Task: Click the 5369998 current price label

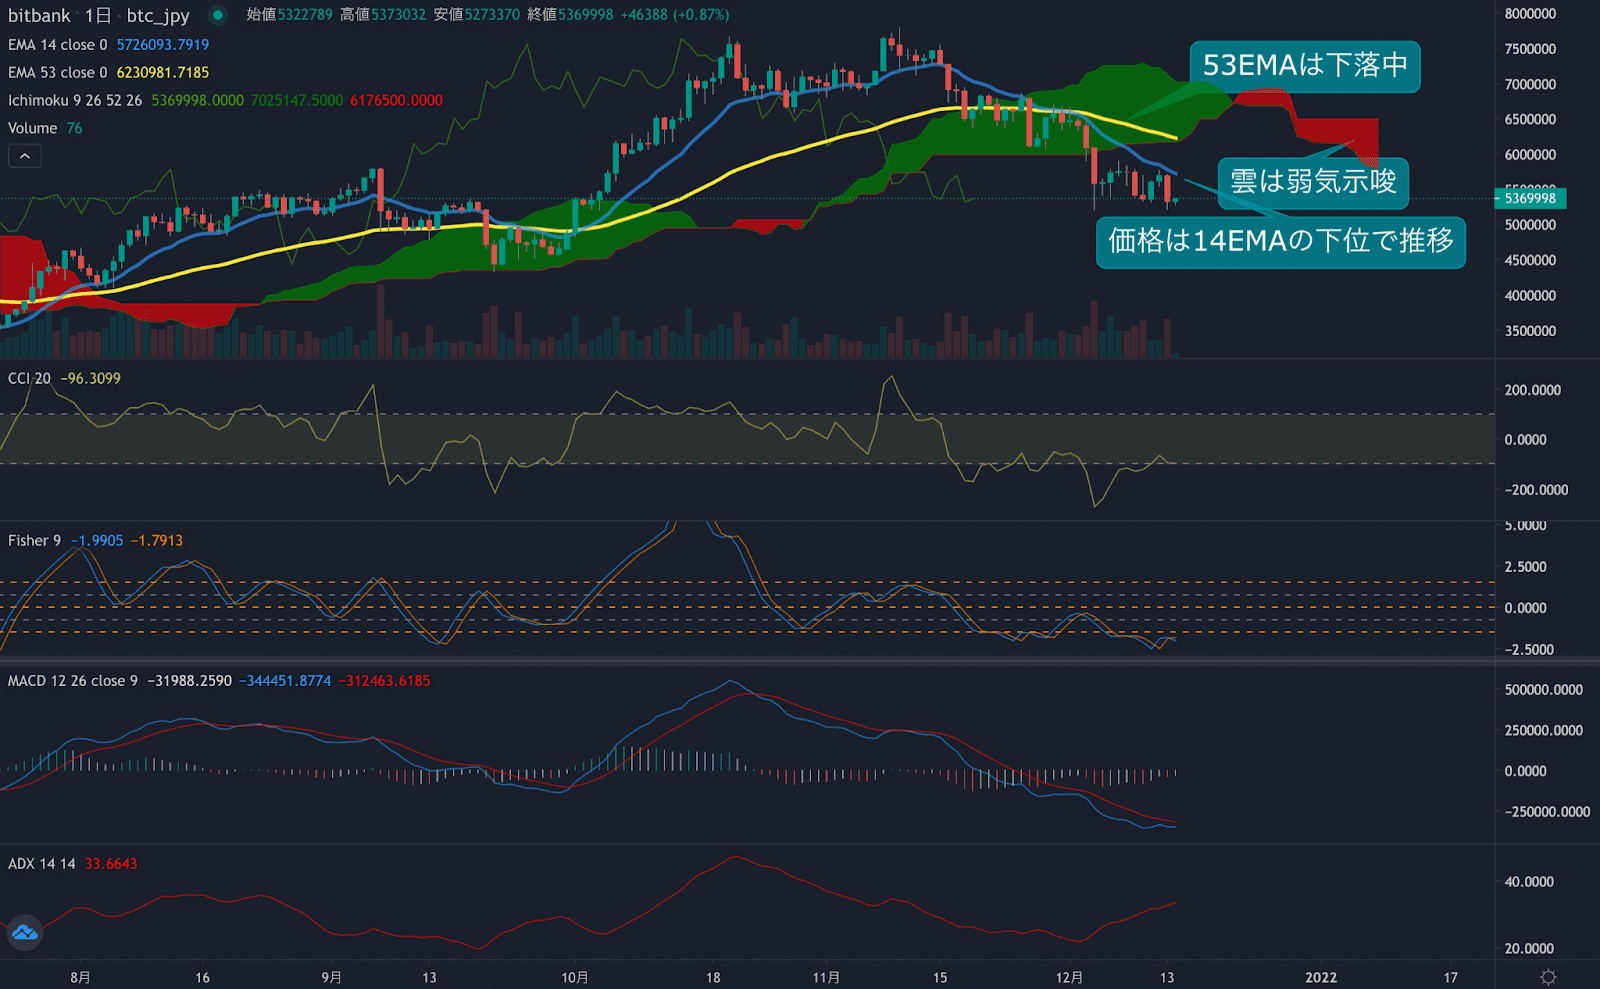Action: pyautogui.click(x=1530, y=198)
